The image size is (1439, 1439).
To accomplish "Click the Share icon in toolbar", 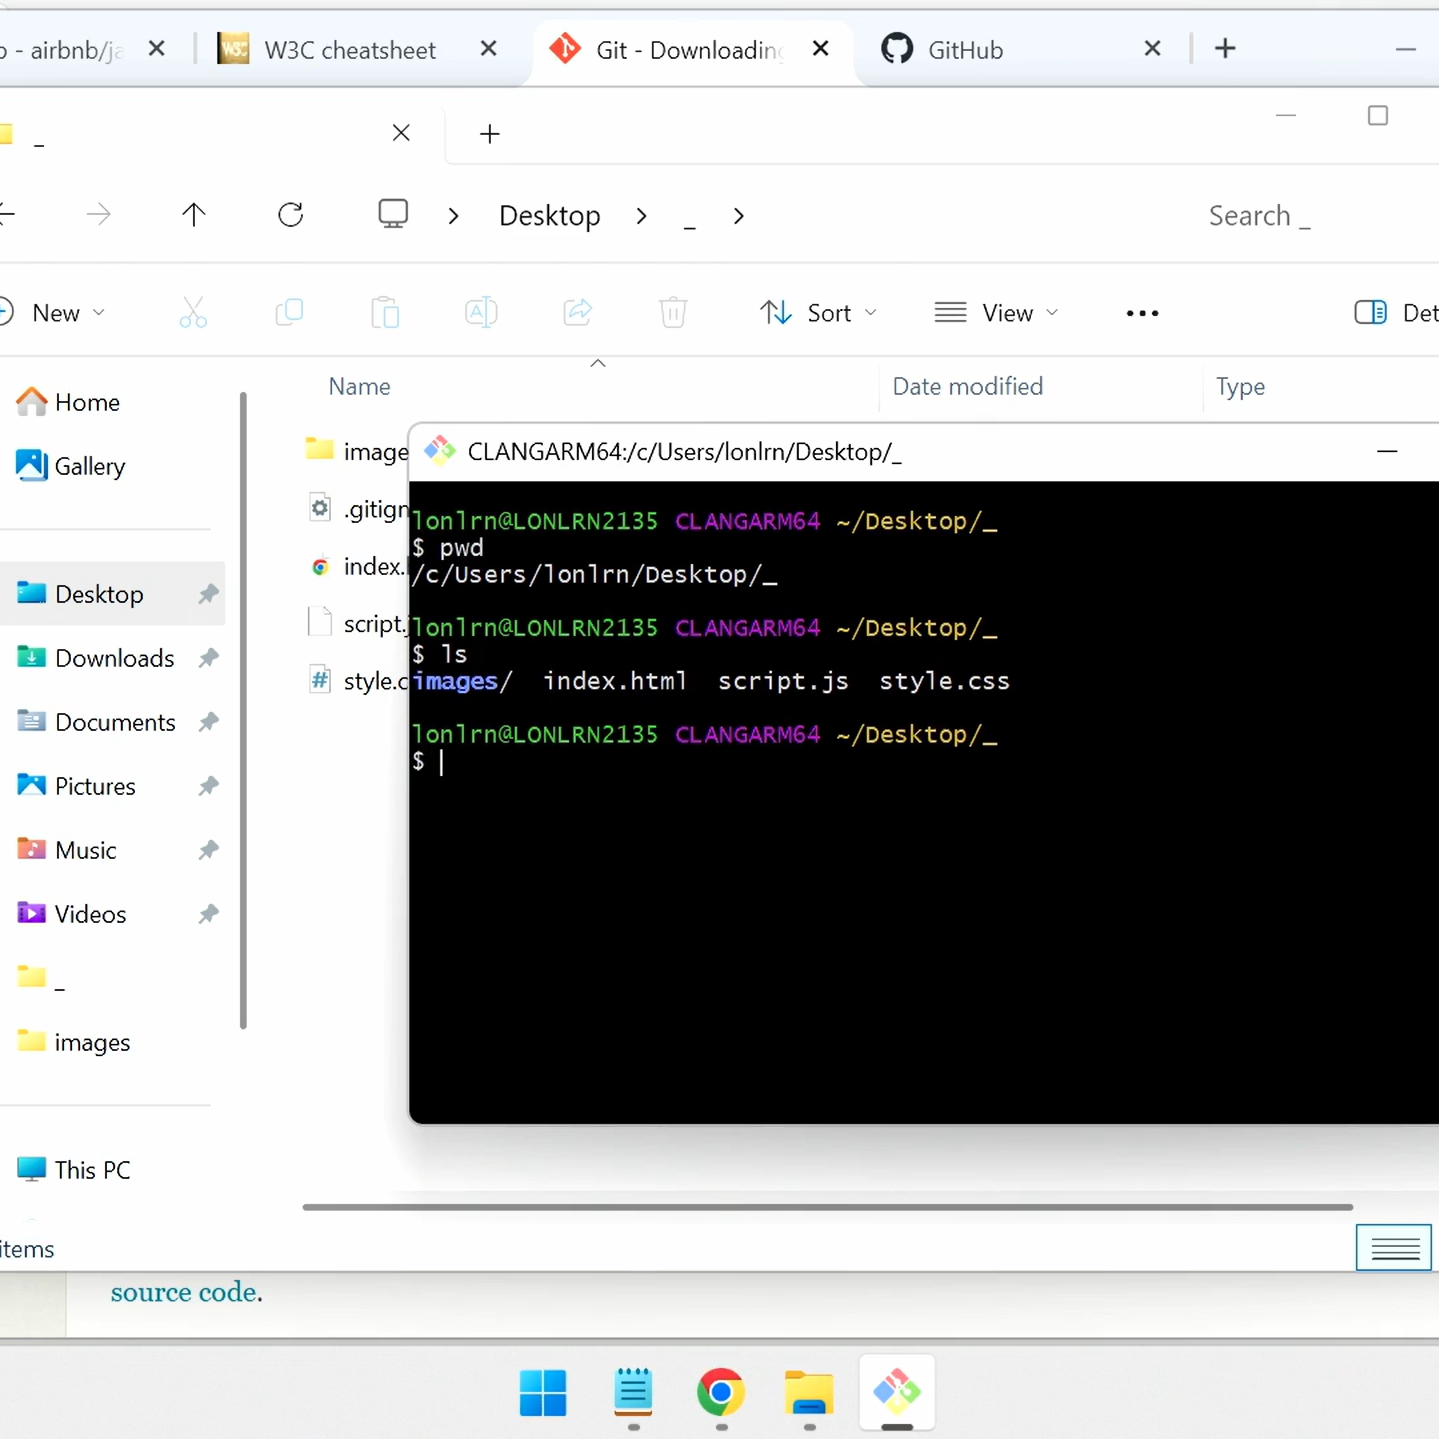I will click(x=578, y=313).
